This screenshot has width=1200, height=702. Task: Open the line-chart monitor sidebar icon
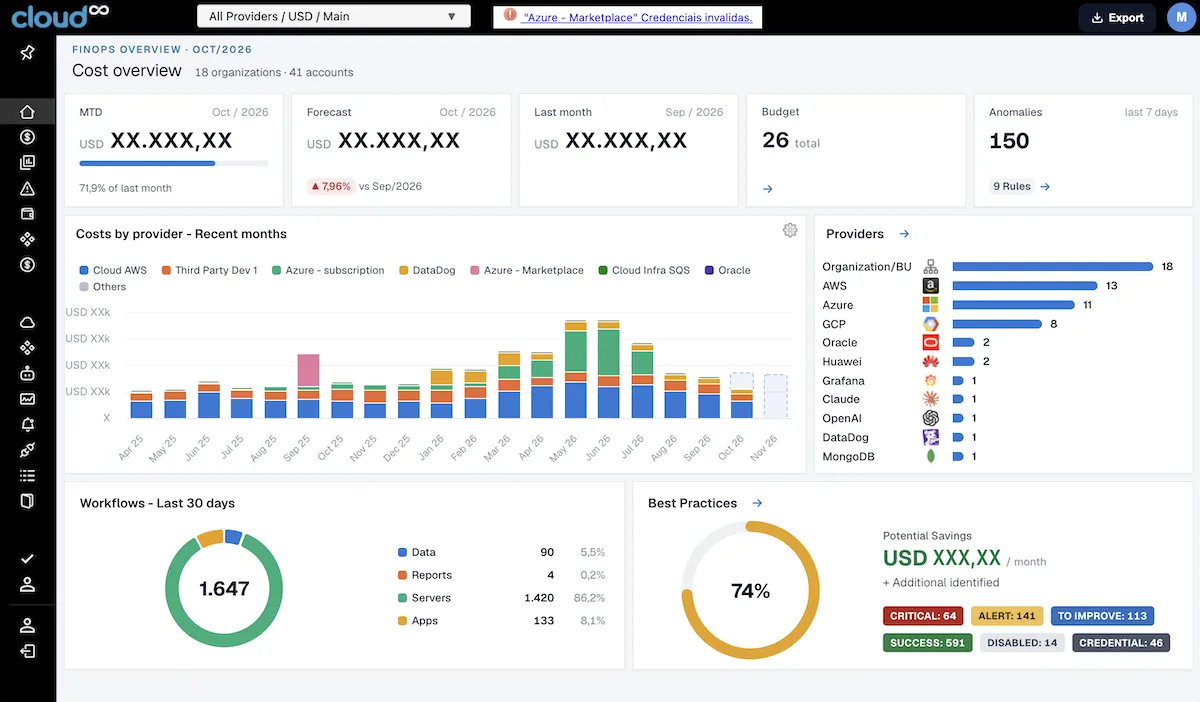28,399
